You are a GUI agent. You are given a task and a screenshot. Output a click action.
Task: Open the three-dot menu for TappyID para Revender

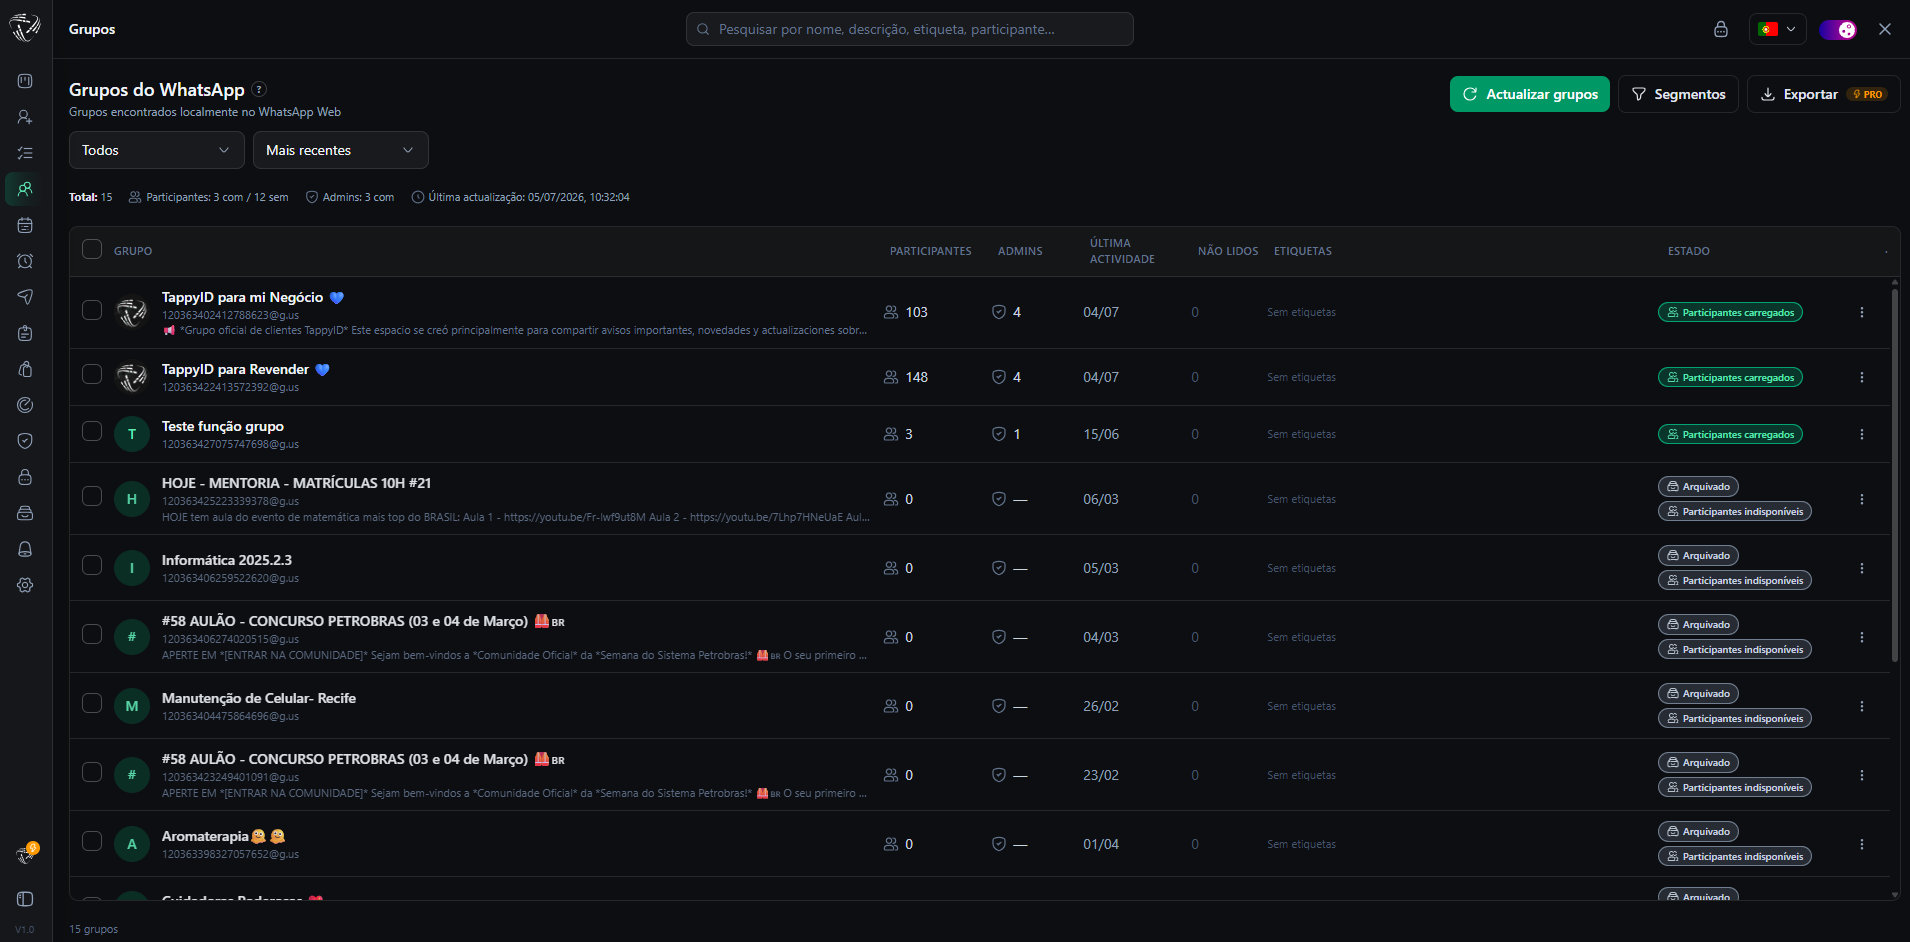point(1862,377)
